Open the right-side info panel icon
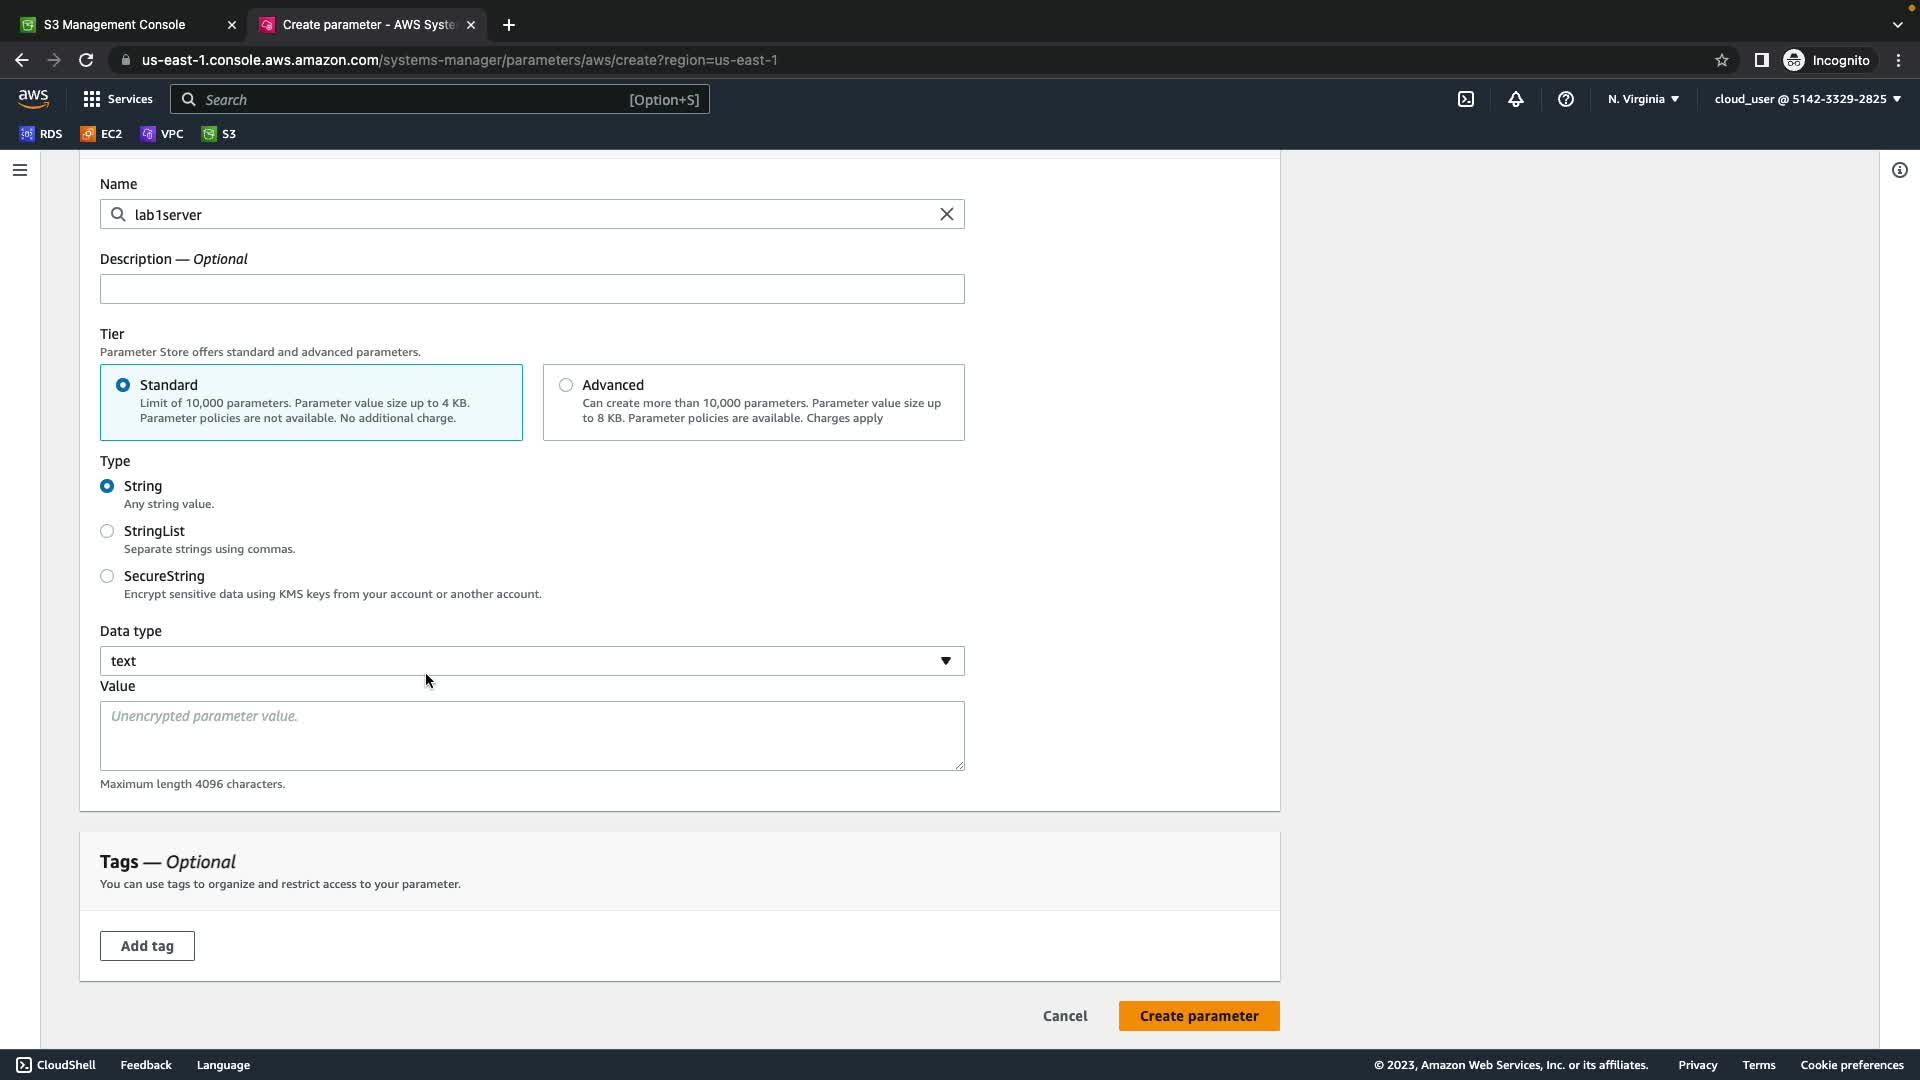The width and height of the screenshot is (1920, 1080). [x=1899, y=170]
